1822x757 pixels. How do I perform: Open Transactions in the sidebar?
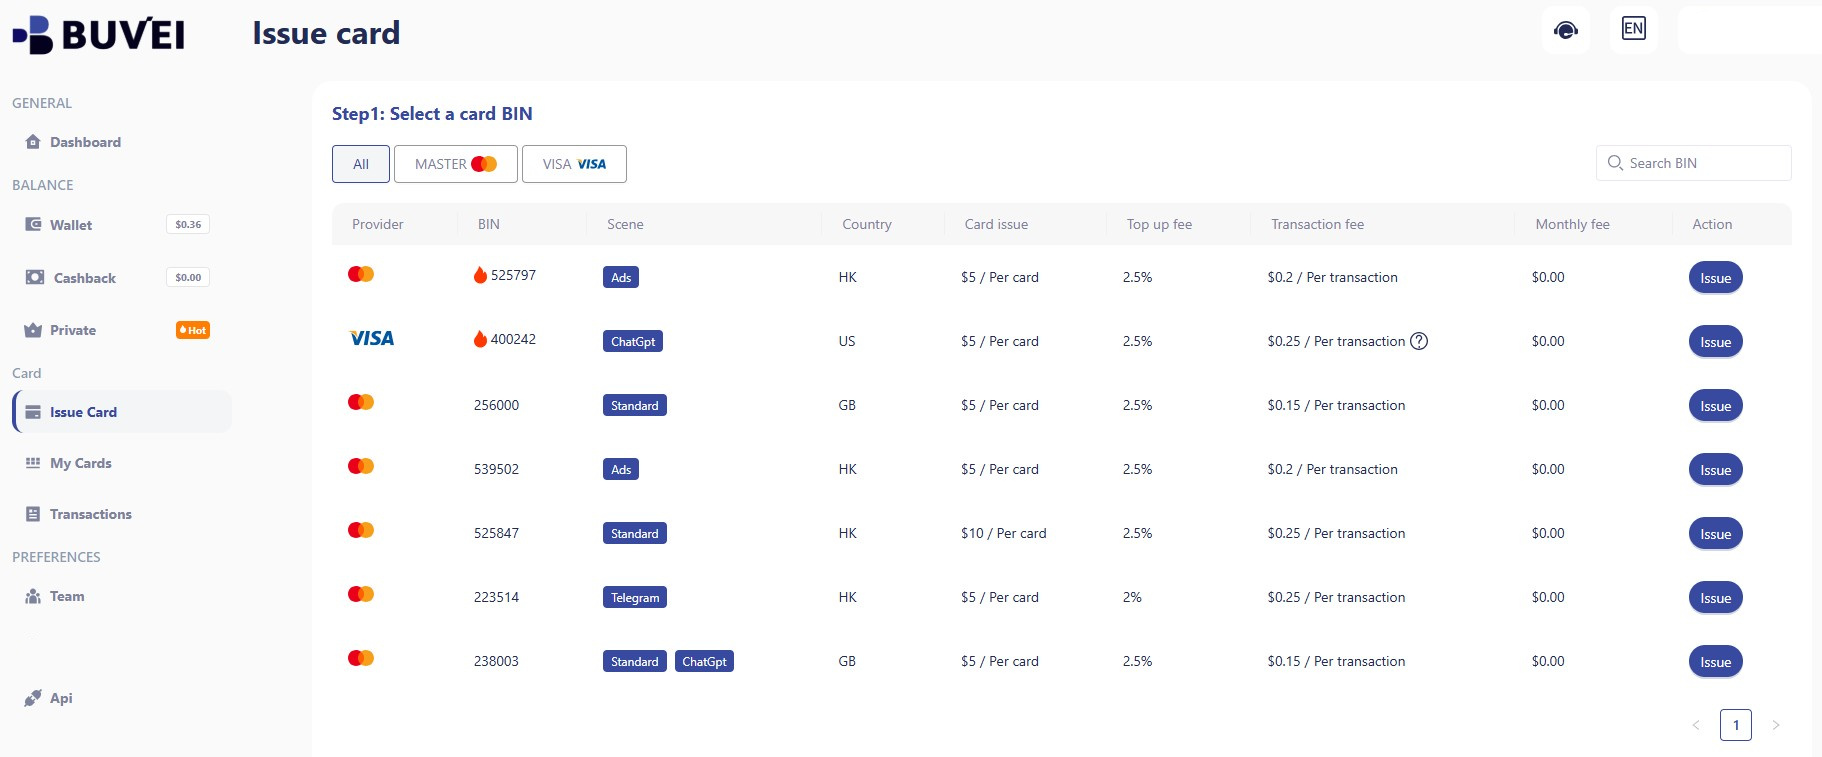[x=90, y=514]
